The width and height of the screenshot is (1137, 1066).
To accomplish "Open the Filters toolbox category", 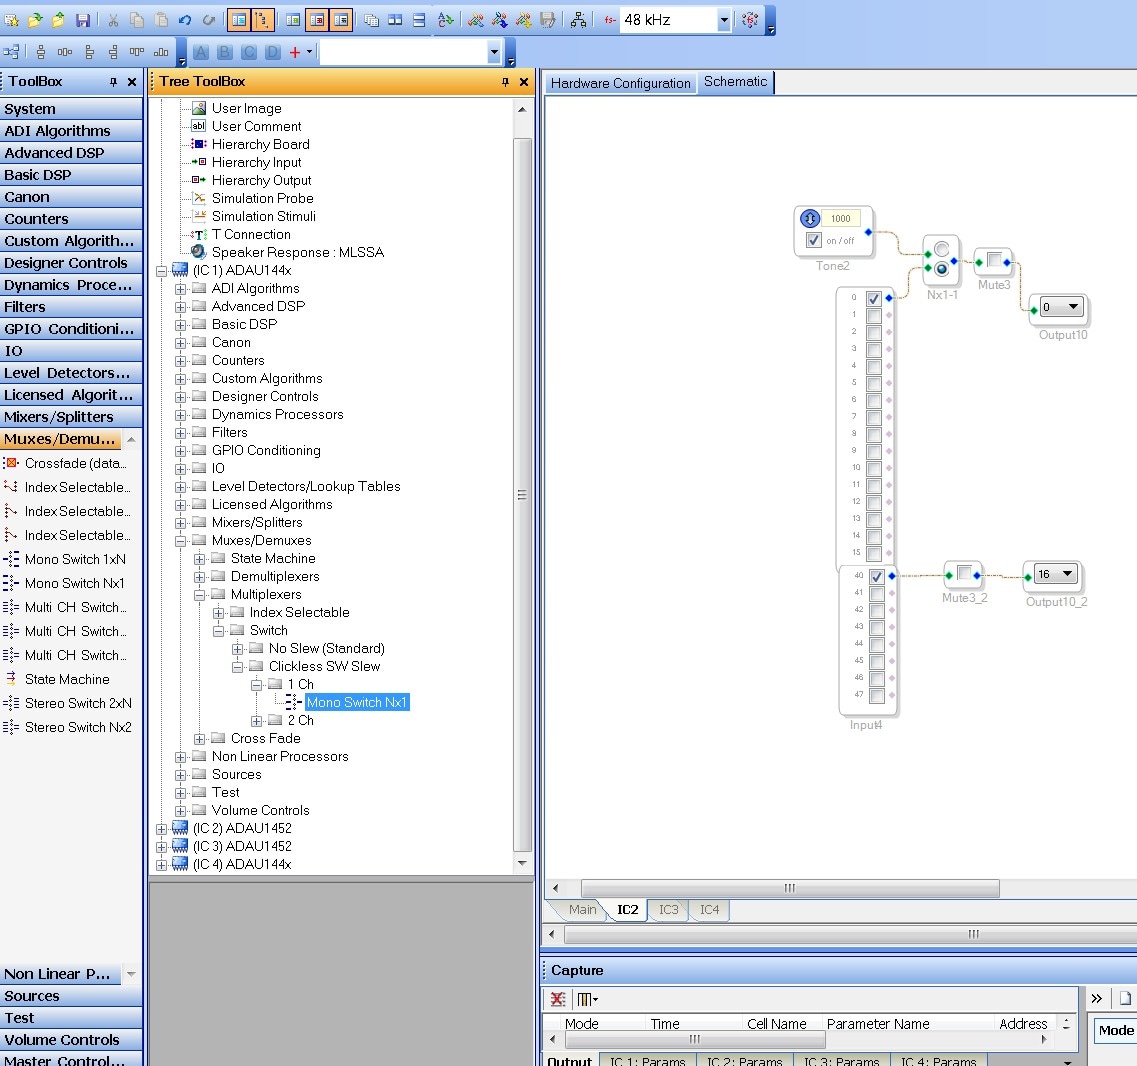I will 71,307.
